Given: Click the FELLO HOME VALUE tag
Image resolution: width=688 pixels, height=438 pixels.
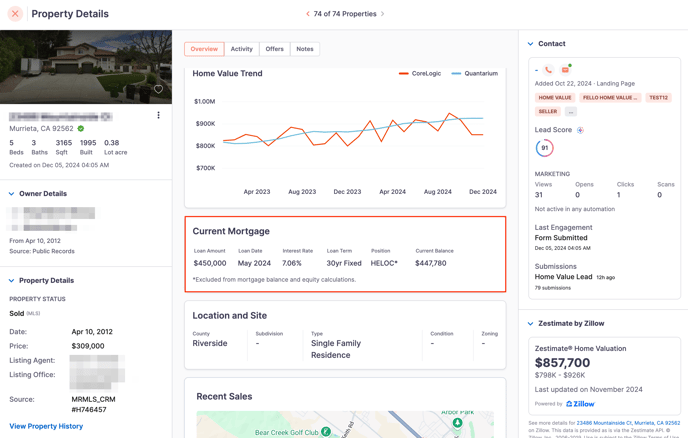Looking at the screenshot, I should 610,97.
